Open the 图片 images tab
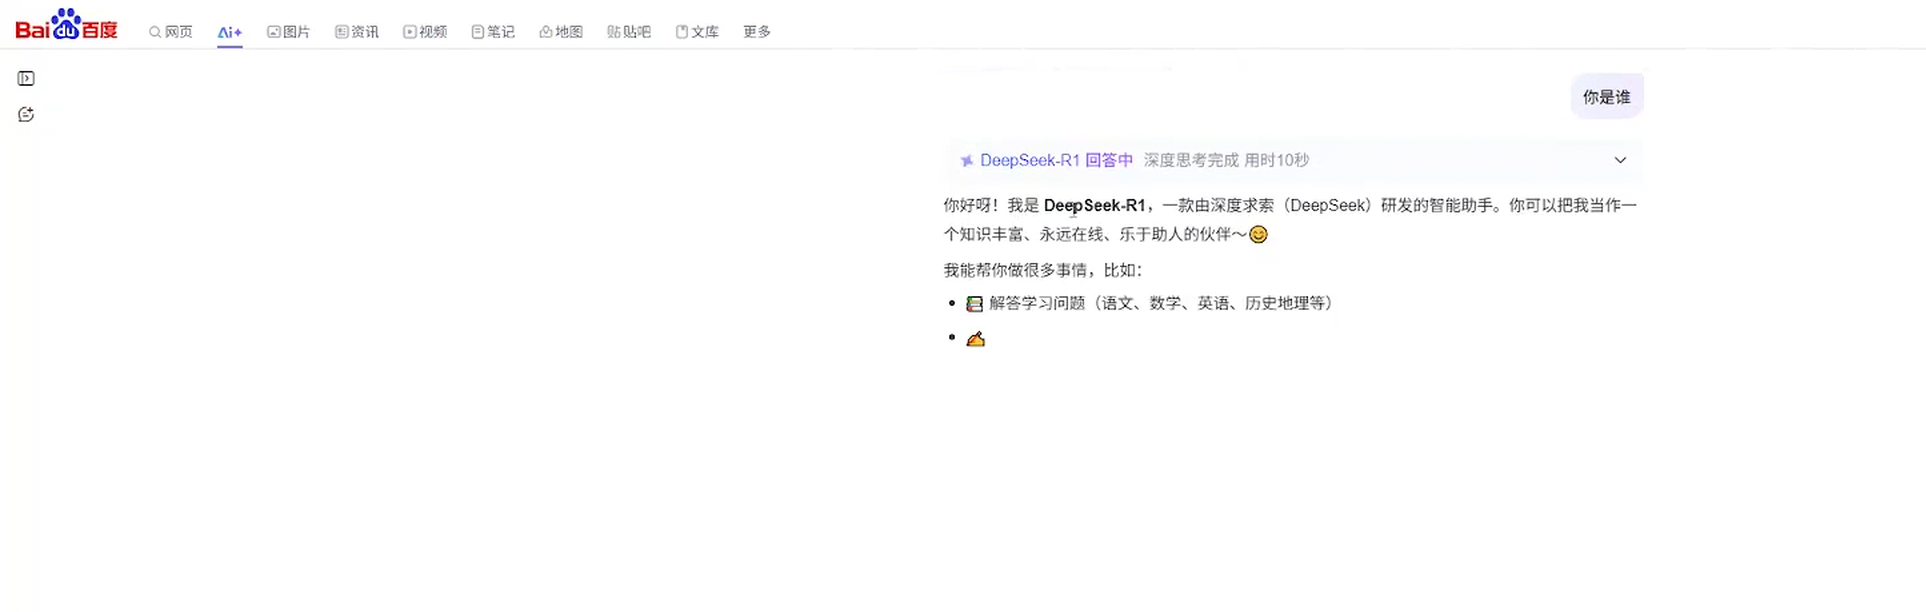1926x612 pixels. pos(288,32)
